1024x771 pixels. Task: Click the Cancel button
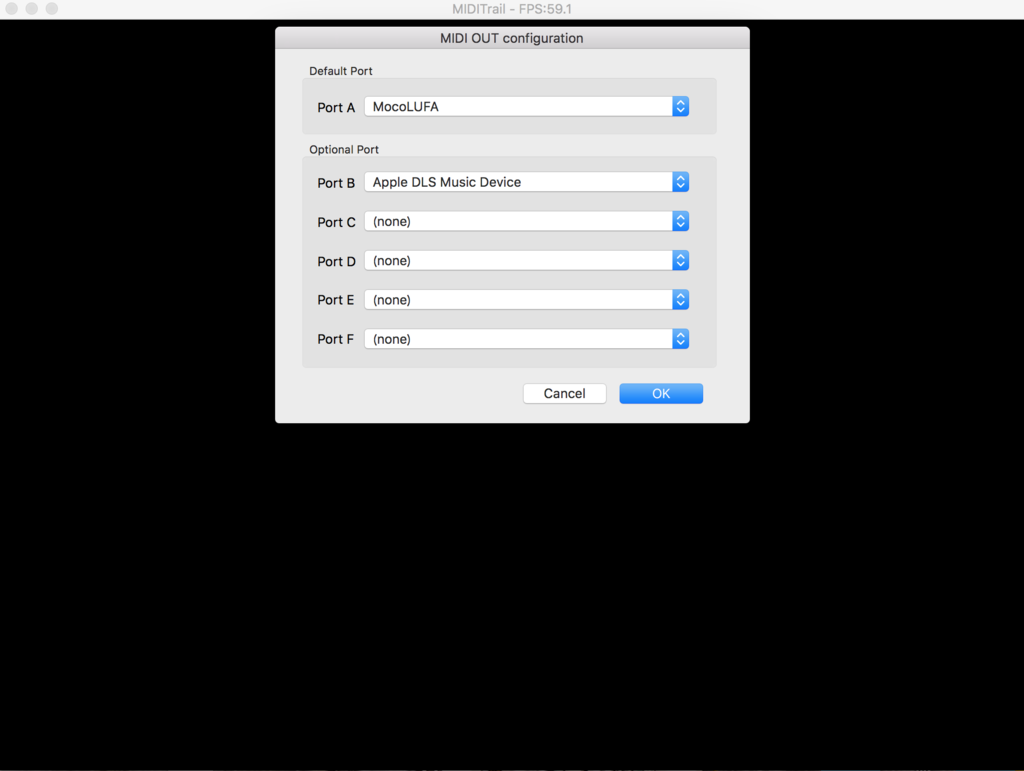click(x=564, y=394)
